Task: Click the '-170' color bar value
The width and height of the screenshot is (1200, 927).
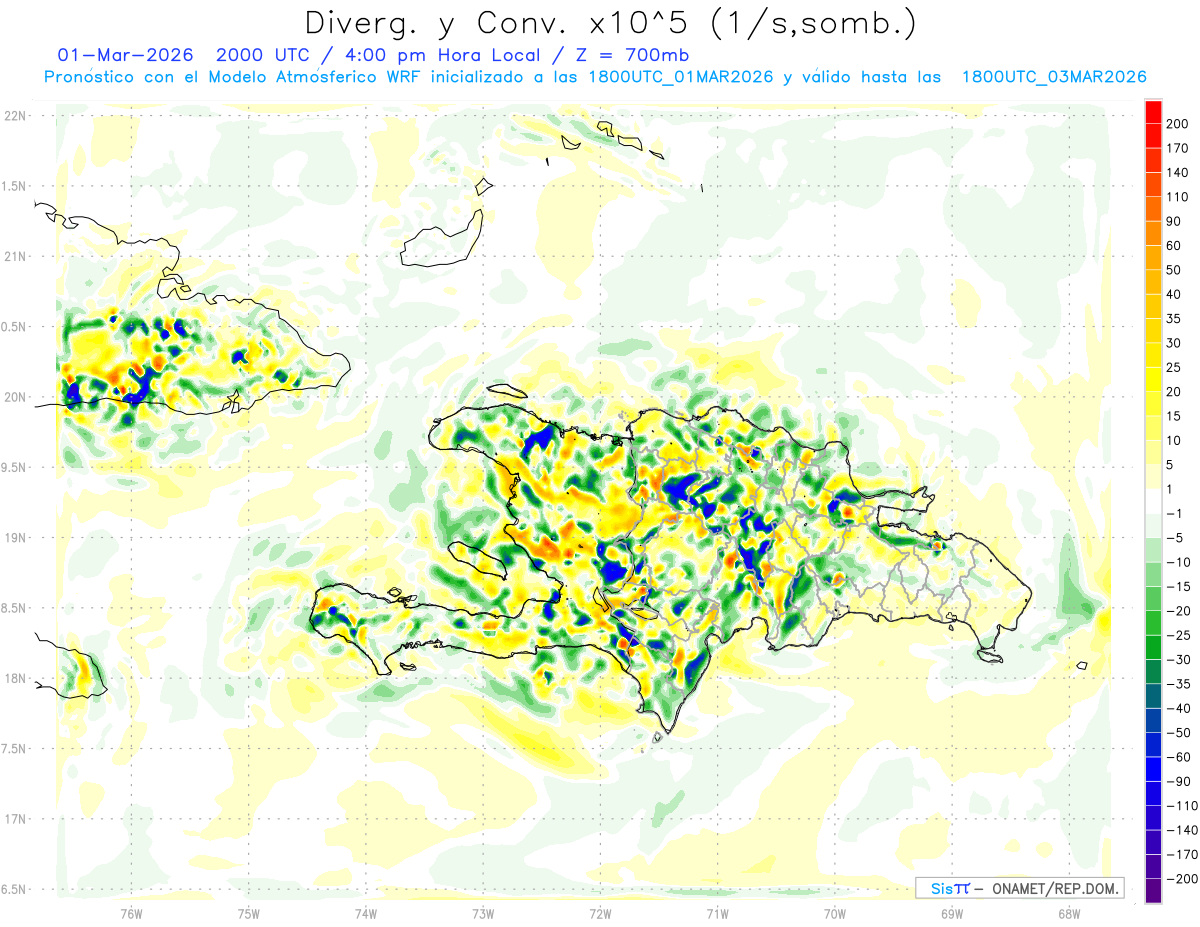Action: point(1181,855)
